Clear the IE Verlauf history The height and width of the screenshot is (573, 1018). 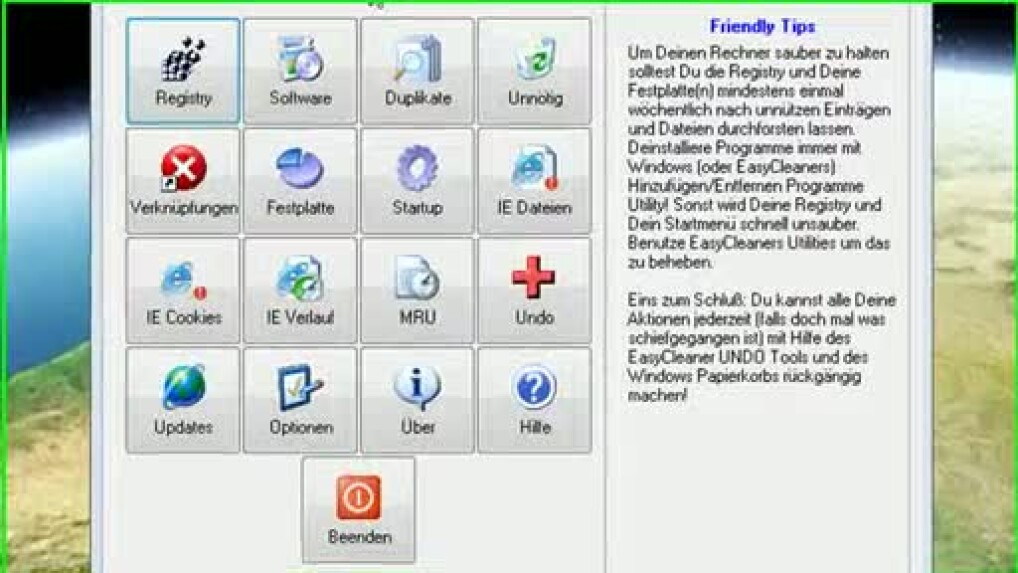[x=300, y=291]
